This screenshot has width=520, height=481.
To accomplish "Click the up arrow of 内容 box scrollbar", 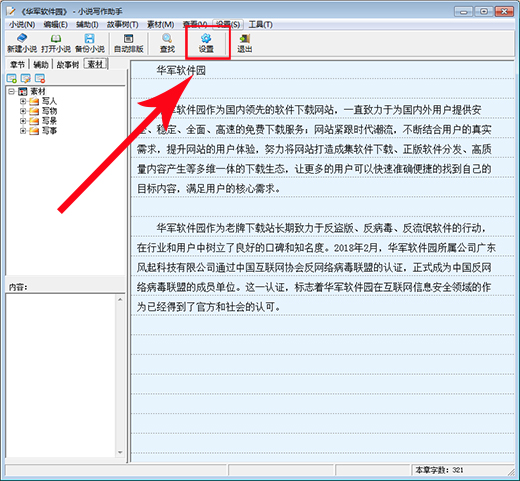I will coord(120,300).
